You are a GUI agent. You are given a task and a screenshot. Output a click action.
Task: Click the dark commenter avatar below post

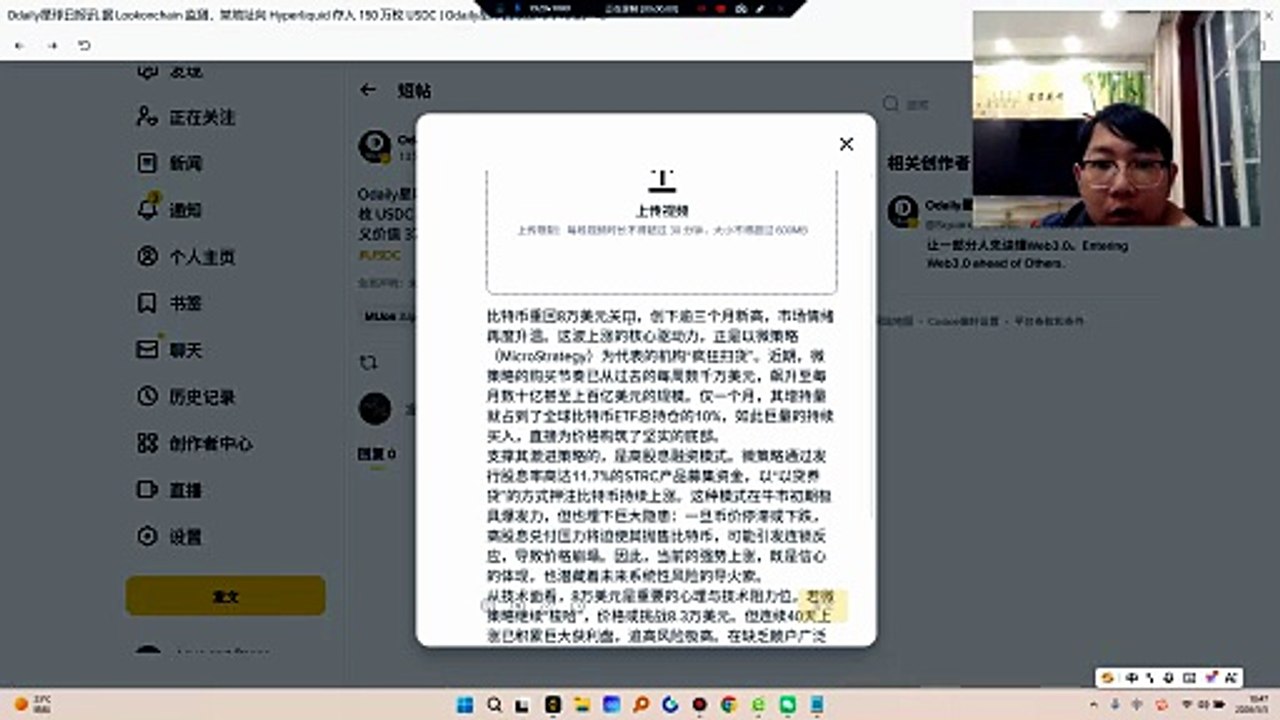(375, 408)
